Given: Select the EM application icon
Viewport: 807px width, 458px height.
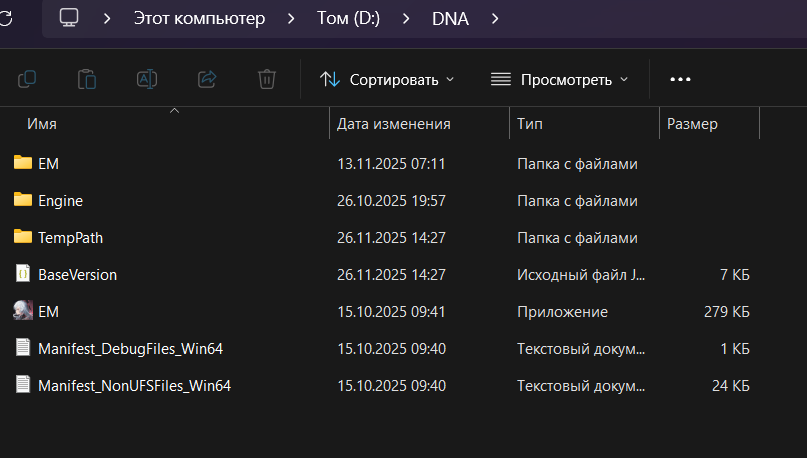Looking at the screenshot, I should tap(24, 311).
